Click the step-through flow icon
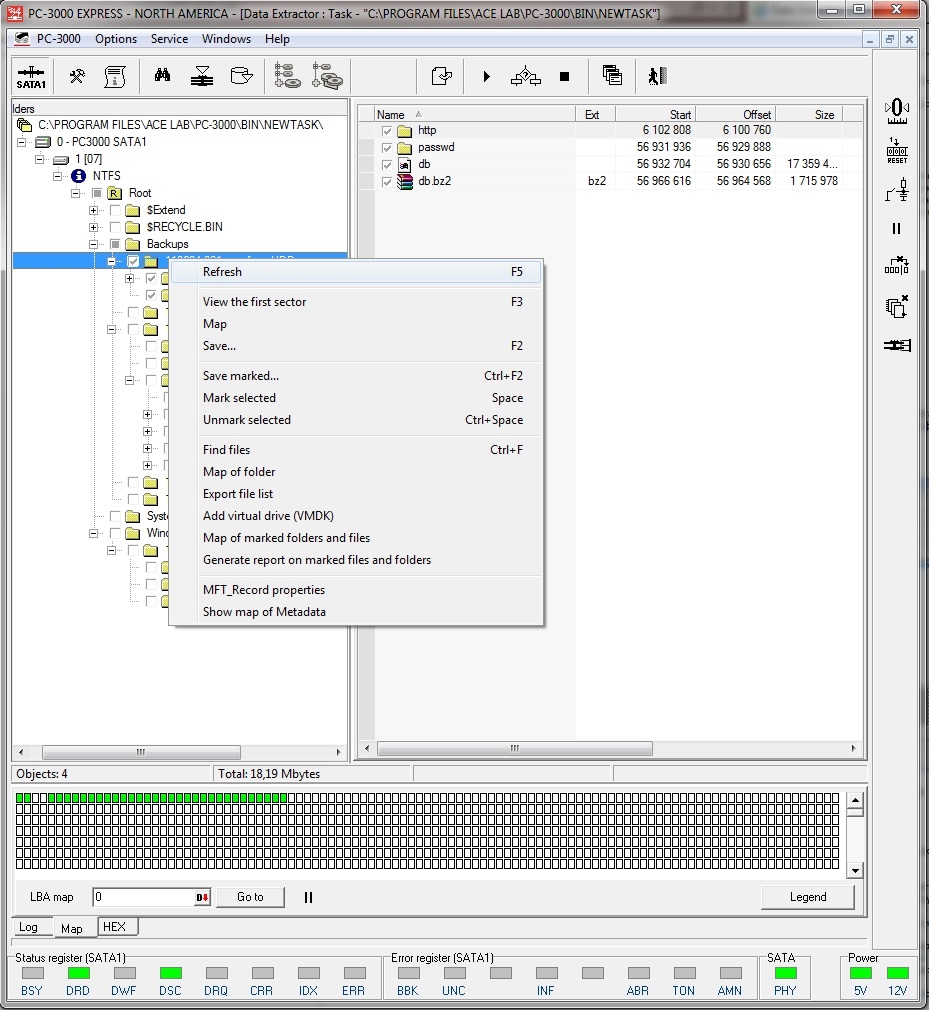The height and width of the screenshot is (1010, 929). [525, 77]
